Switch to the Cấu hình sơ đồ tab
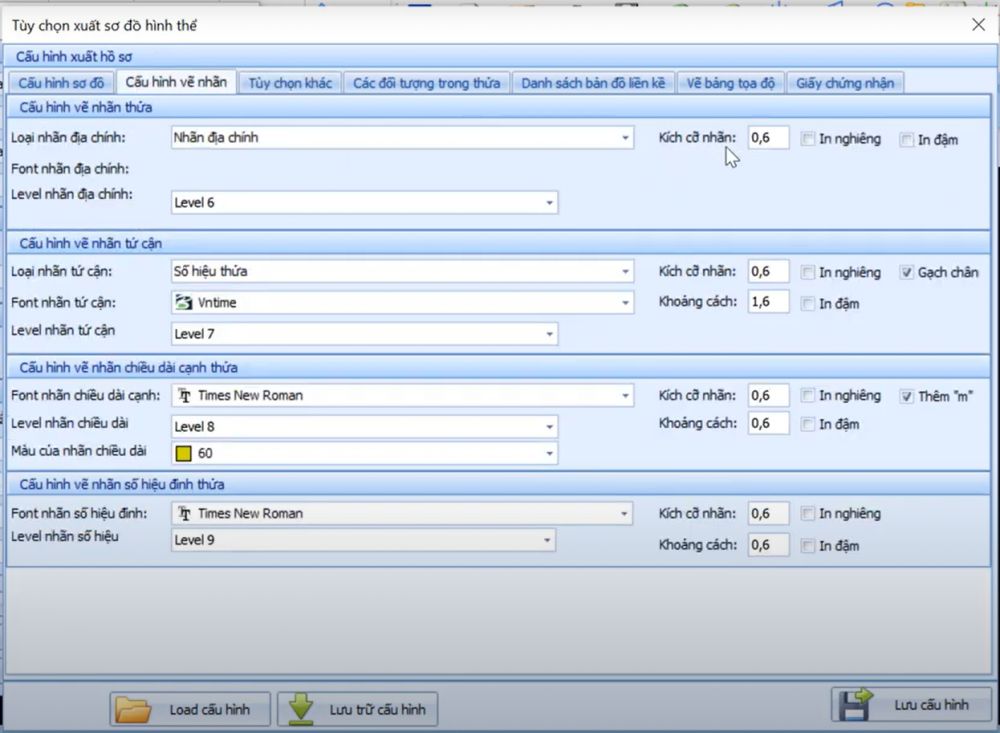This screenshot has height=733, width=1000. [60, 83]
